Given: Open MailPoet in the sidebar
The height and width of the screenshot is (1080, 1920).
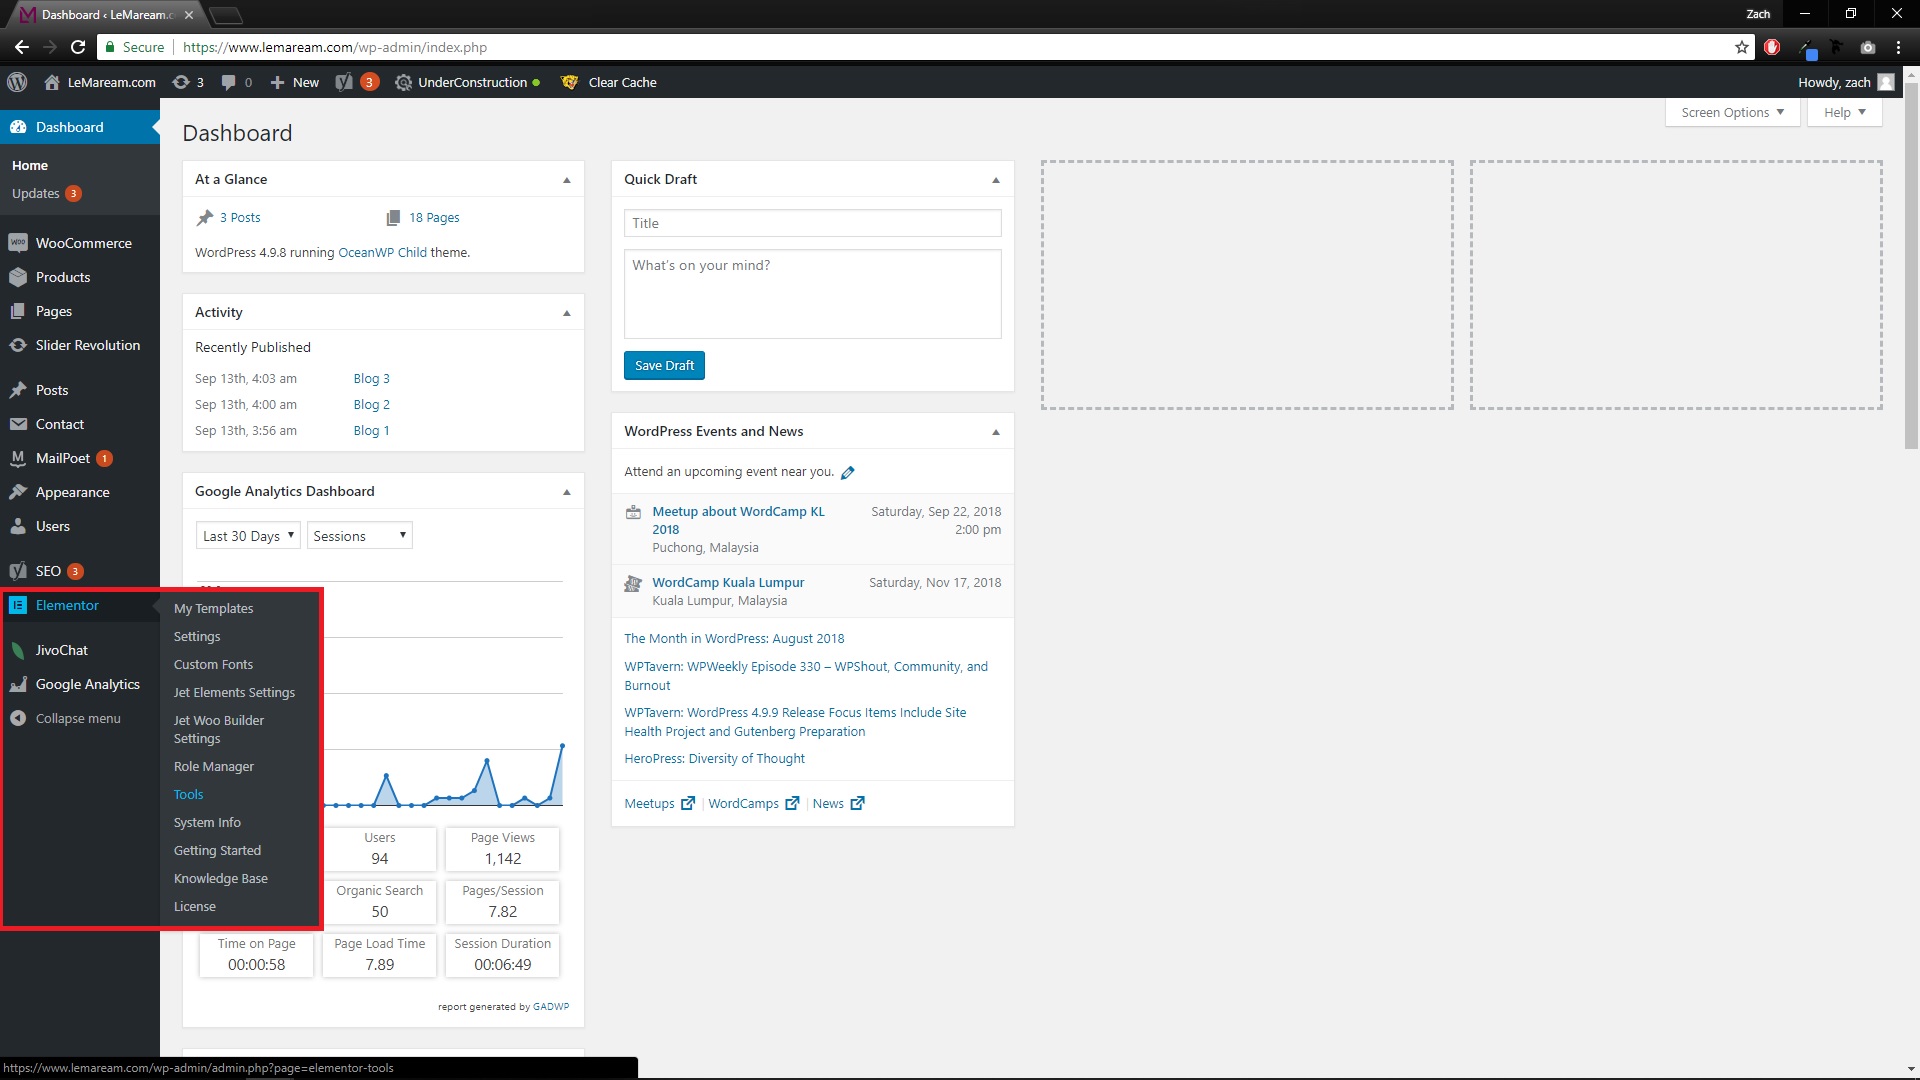Looking at the screenshot, I should pos(80,458).
